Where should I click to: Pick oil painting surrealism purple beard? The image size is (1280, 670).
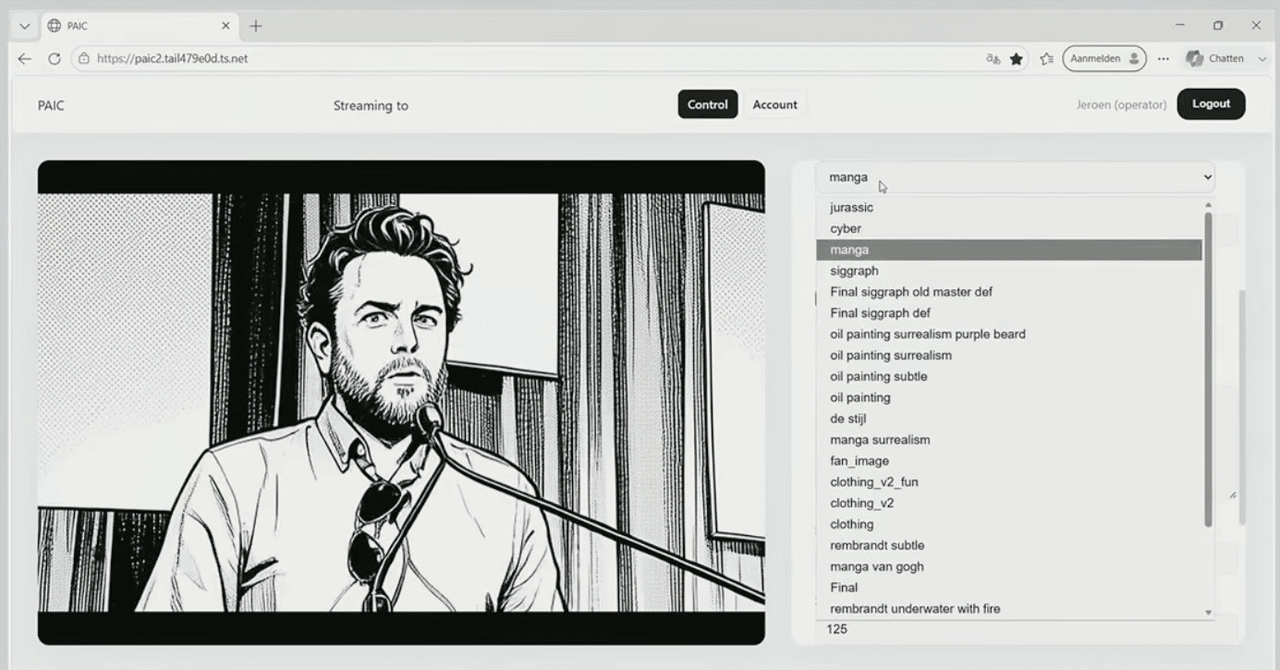pyautogui.click(x=1009, y=334)
